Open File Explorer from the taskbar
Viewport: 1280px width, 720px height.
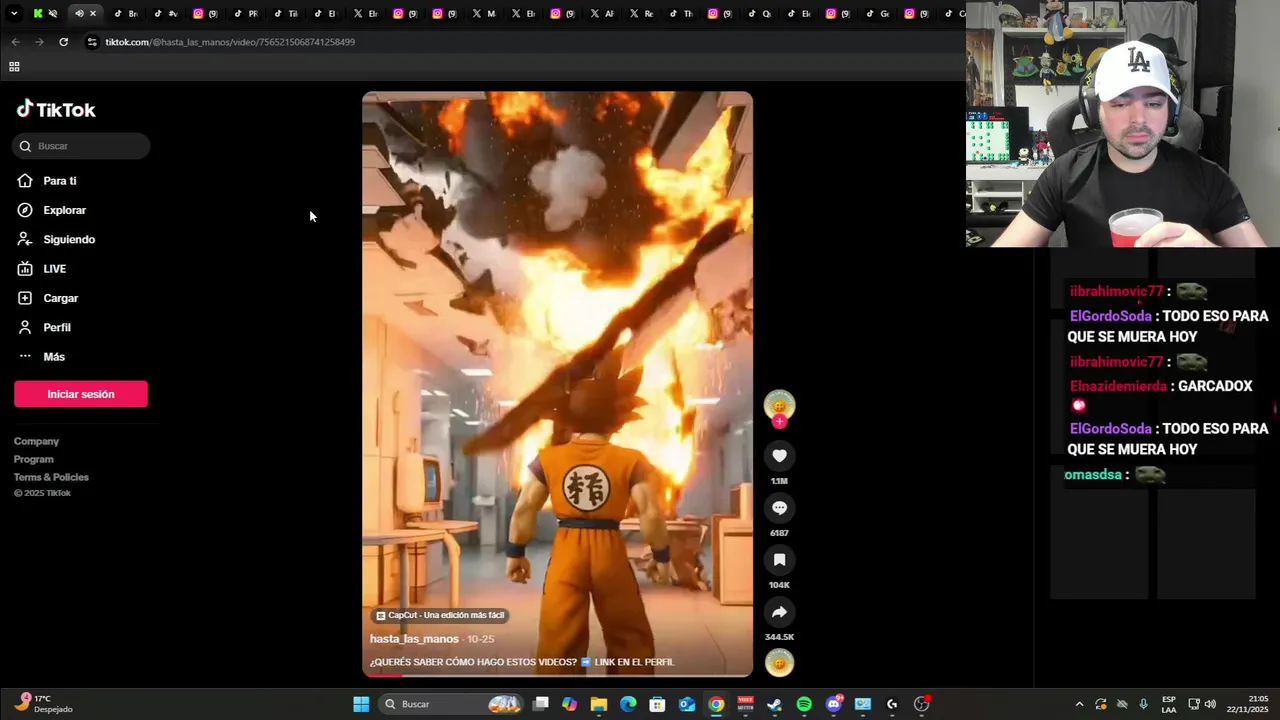tap(598, 704)
